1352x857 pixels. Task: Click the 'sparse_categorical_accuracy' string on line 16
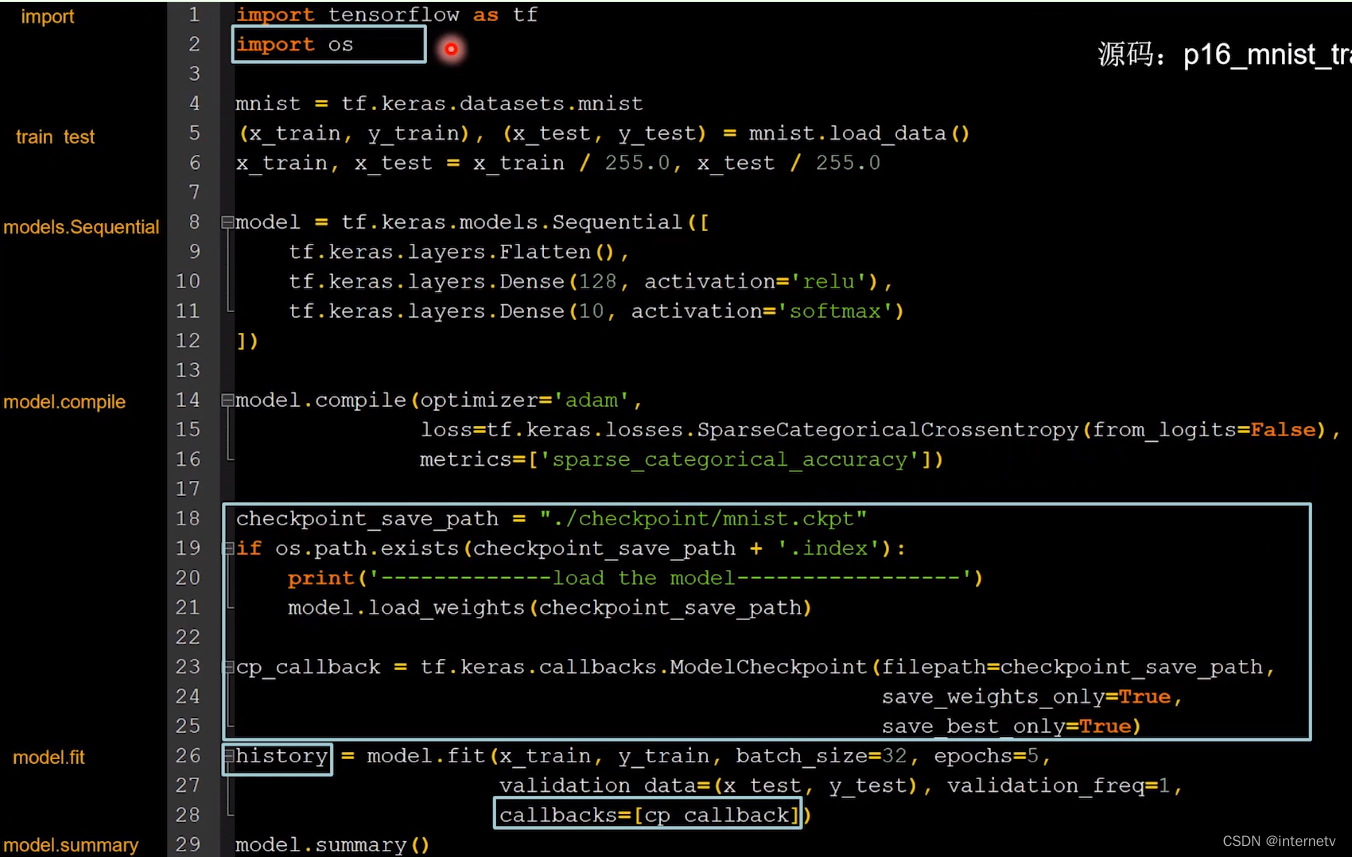[x=730, y=460]
